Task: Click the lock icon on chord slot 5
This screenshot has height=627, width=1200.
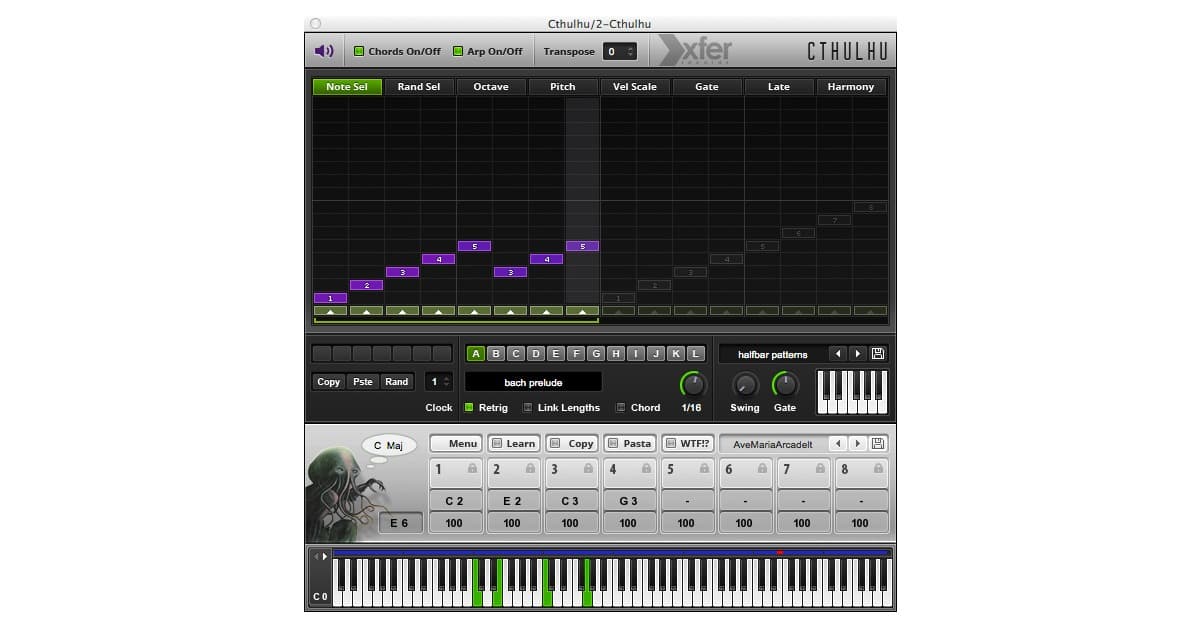Action: tap(704, 469)
